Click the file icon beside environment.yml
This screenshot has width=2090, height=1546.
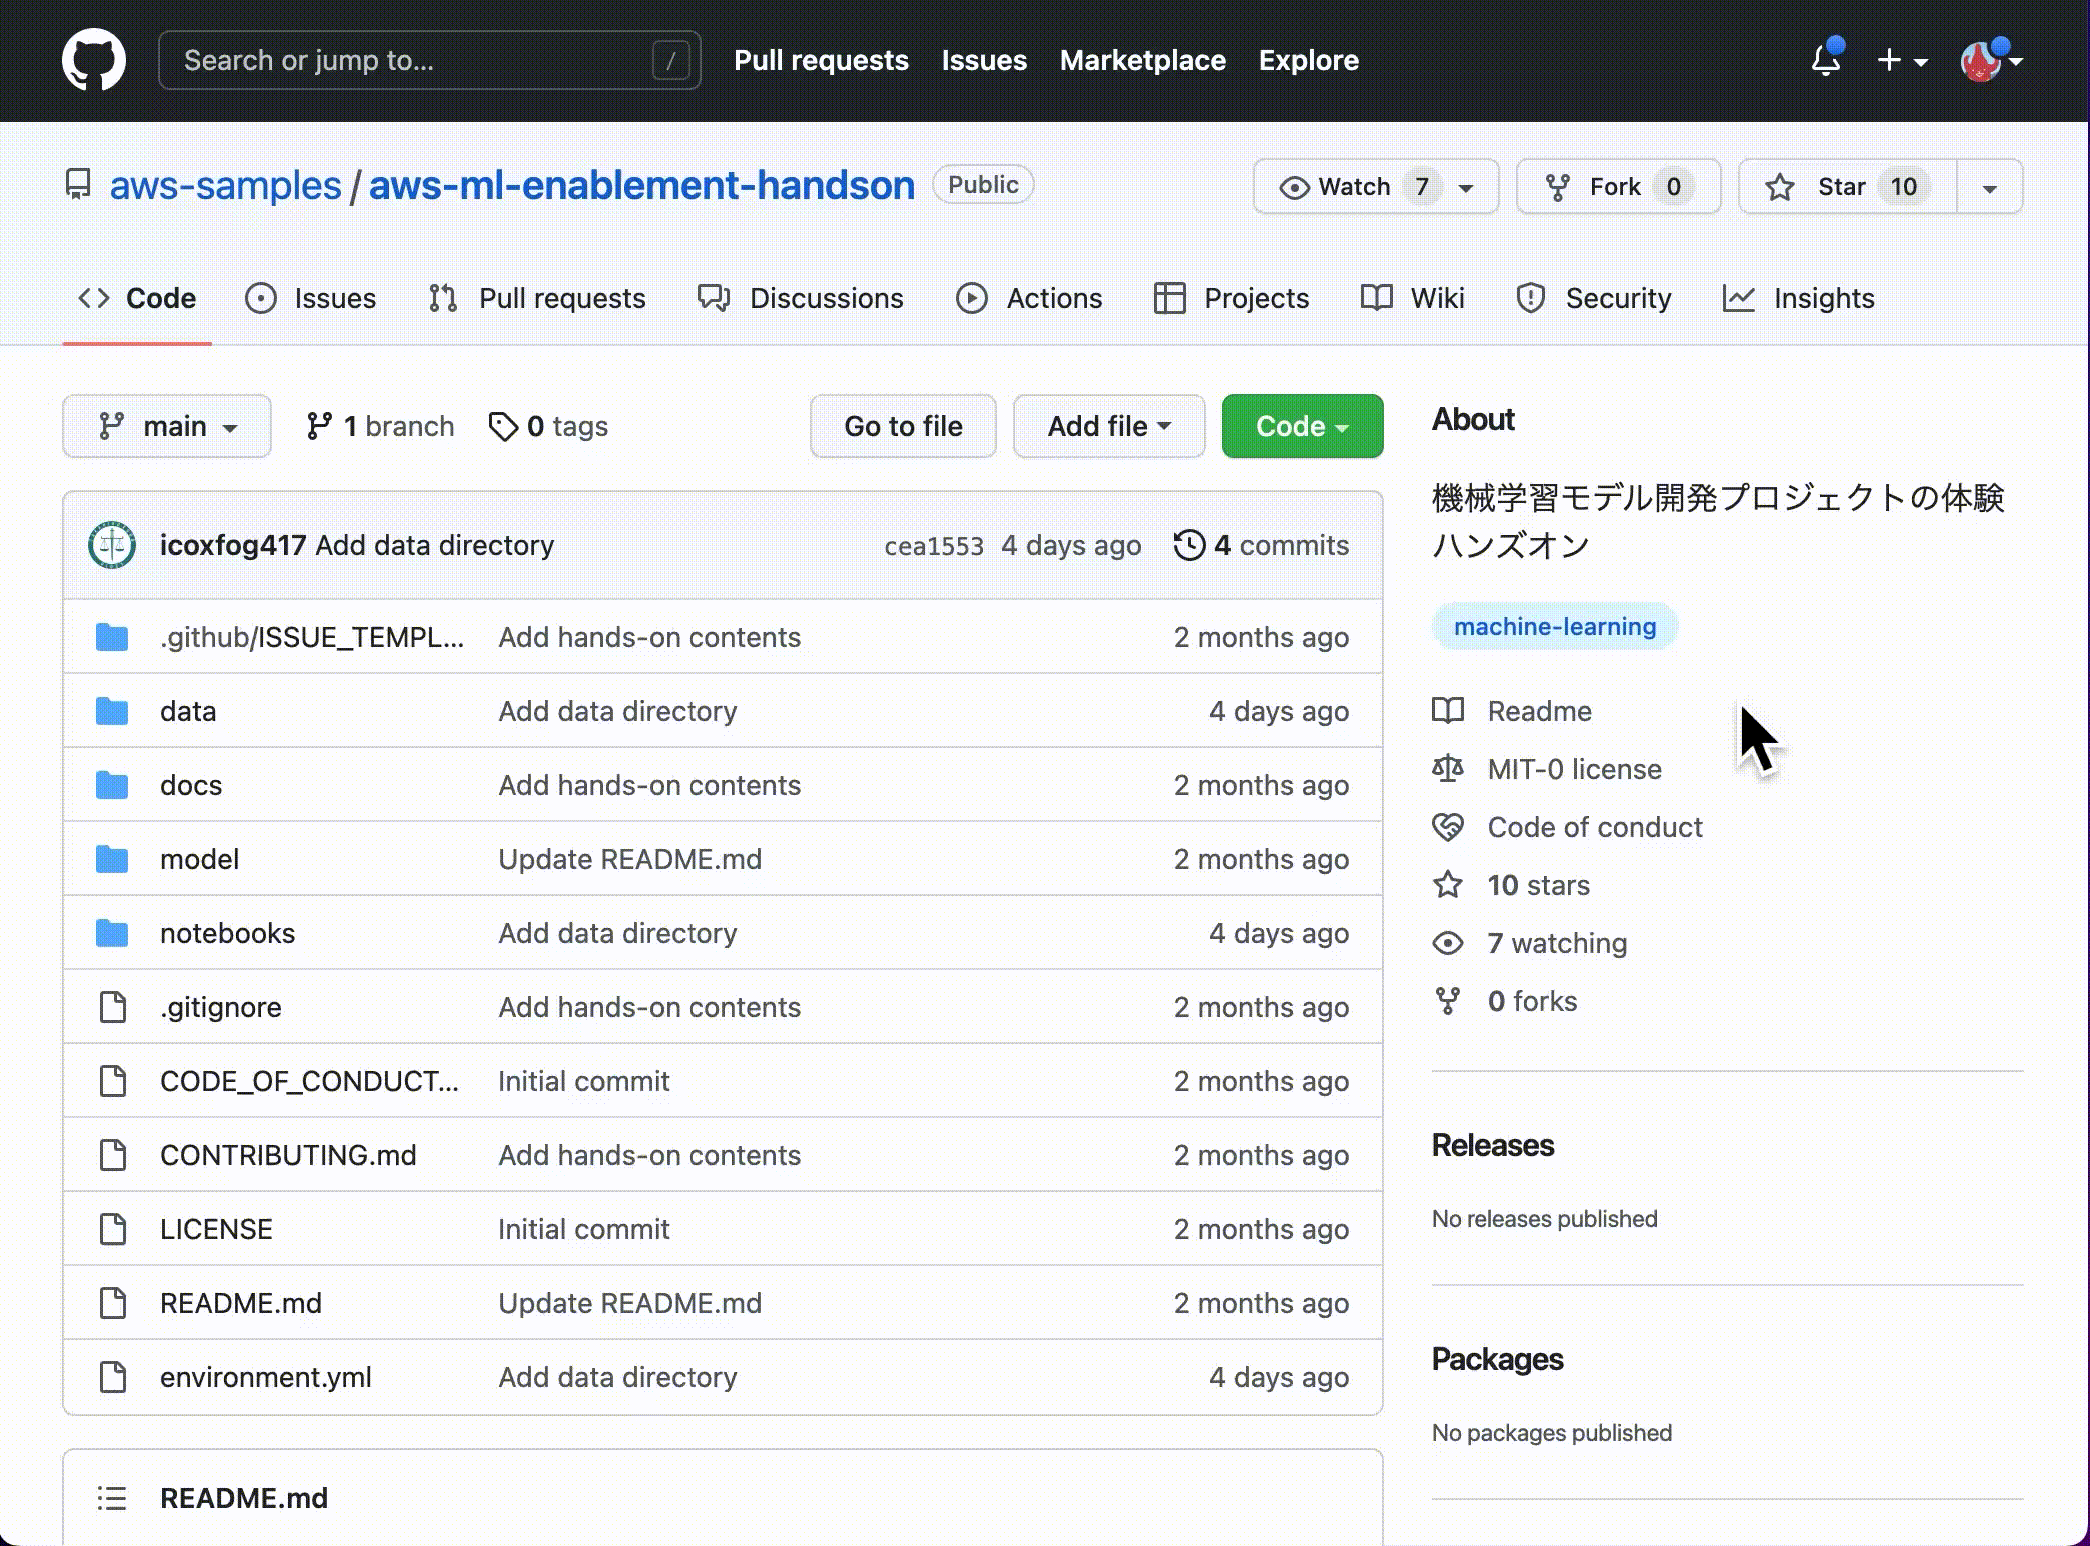113,1377
